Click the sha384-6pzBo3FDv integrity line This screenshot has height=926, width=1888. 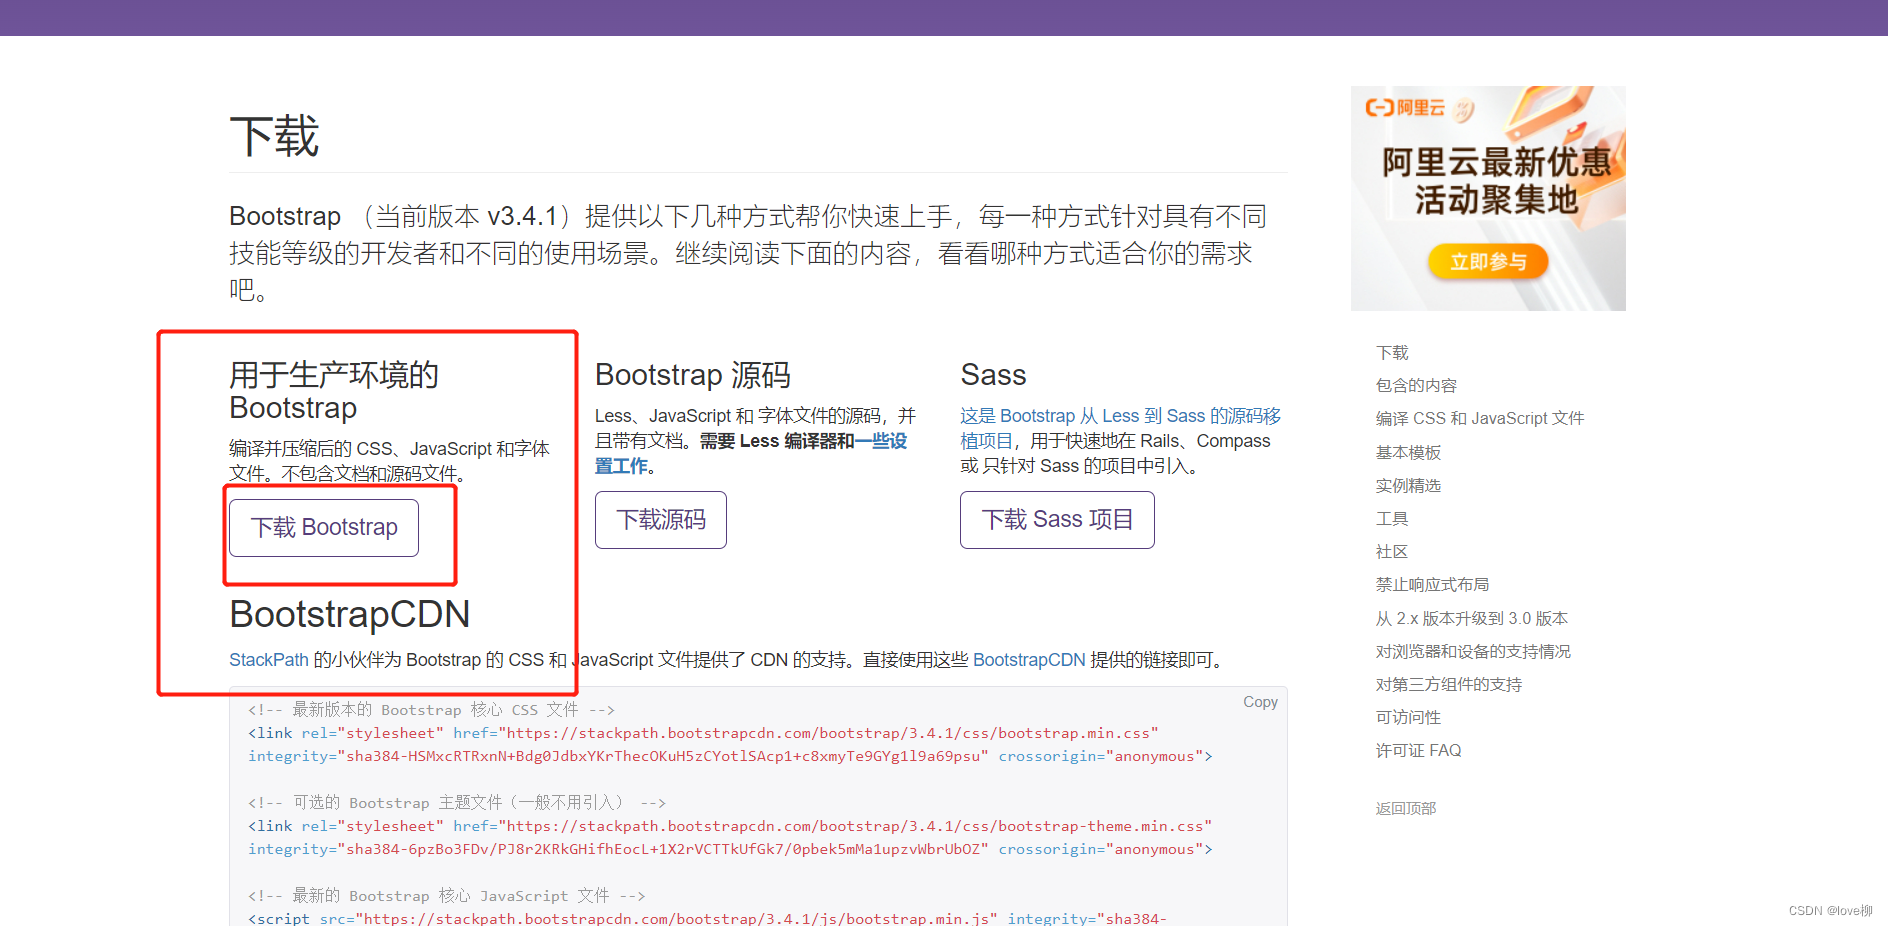point(730,849)
